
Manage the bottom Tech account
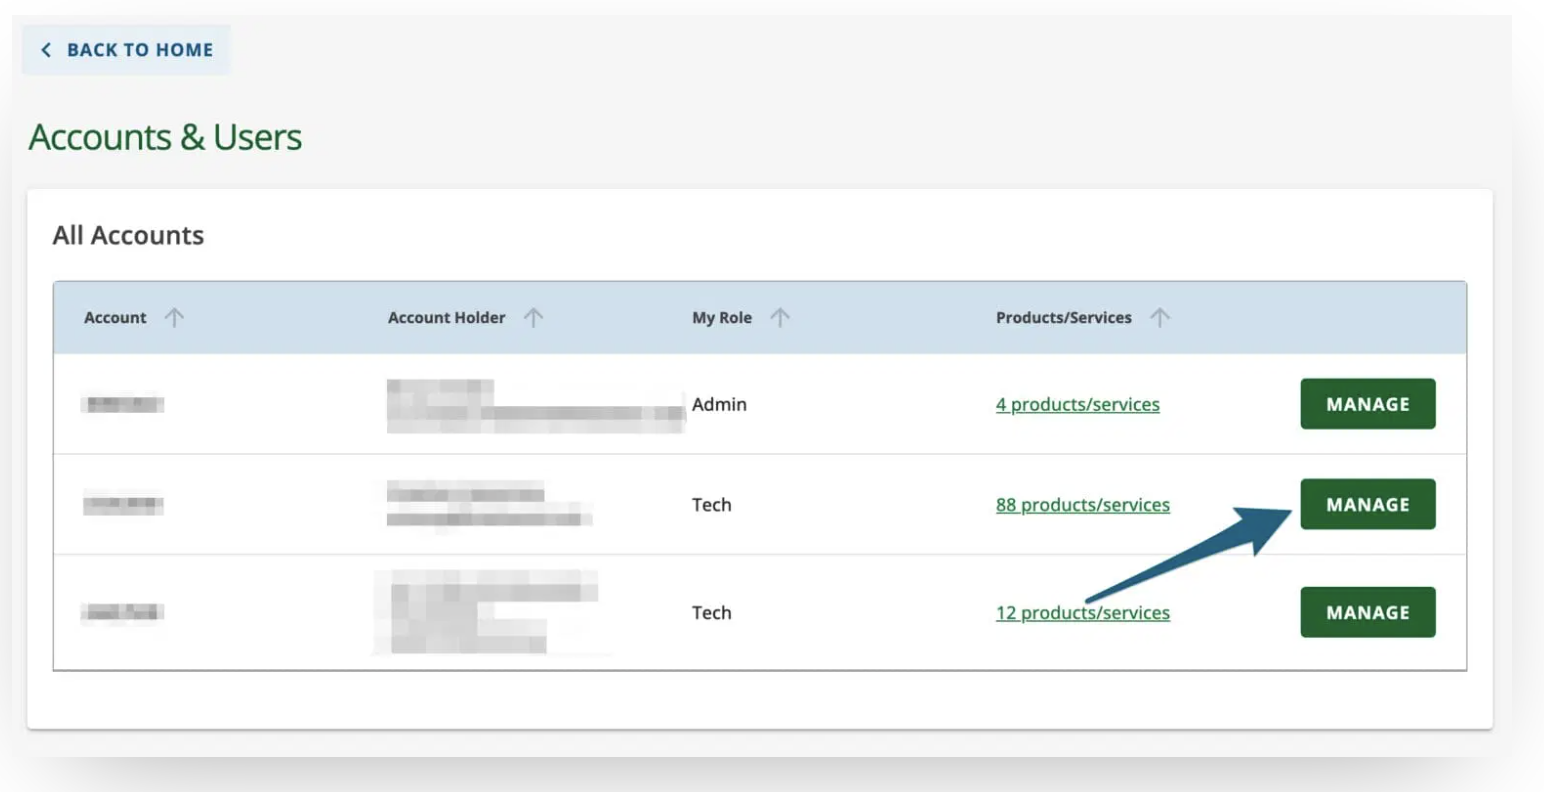[1367, 611]
